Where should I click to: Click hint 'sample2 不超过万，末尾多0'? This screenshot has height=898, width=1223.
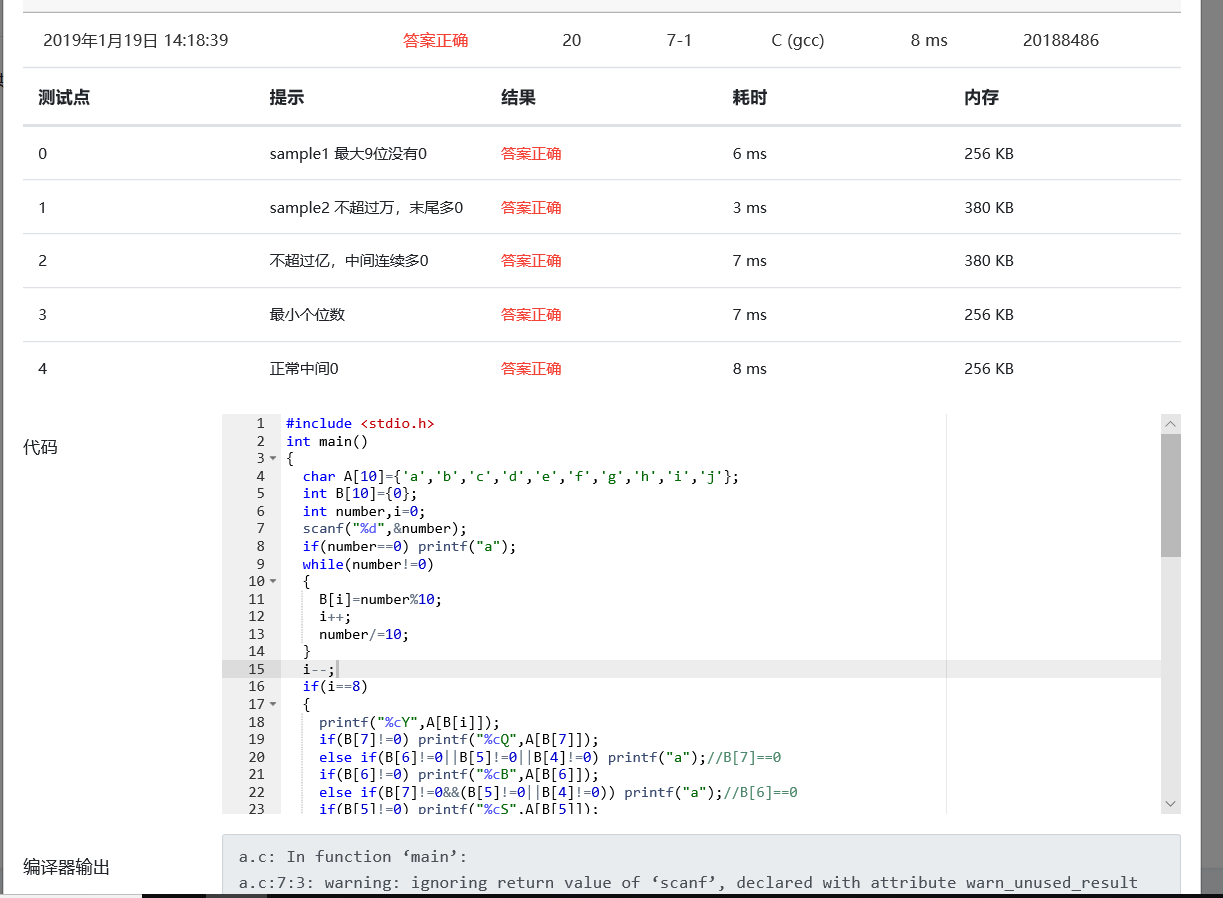point(366,208)
